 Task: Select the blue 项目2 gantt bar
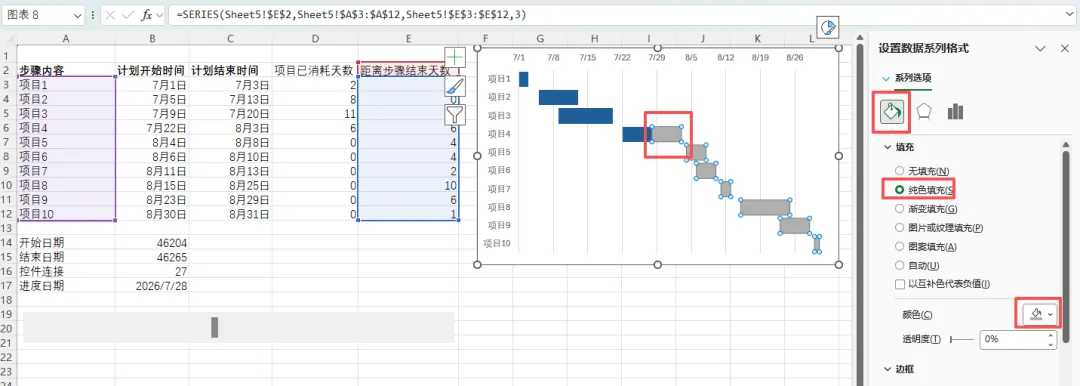tap(558, 97)
